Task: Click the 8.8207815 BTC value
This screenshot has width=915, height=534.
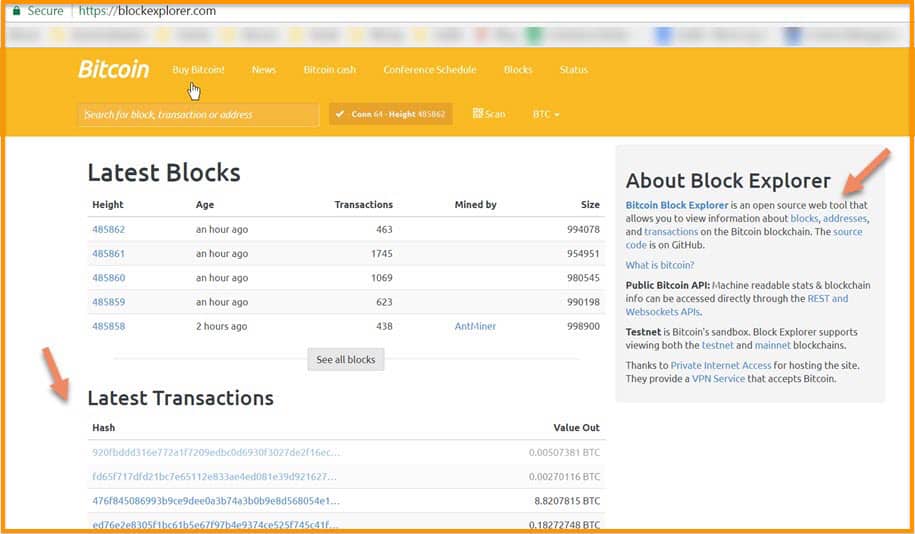Action: [567, 501]
